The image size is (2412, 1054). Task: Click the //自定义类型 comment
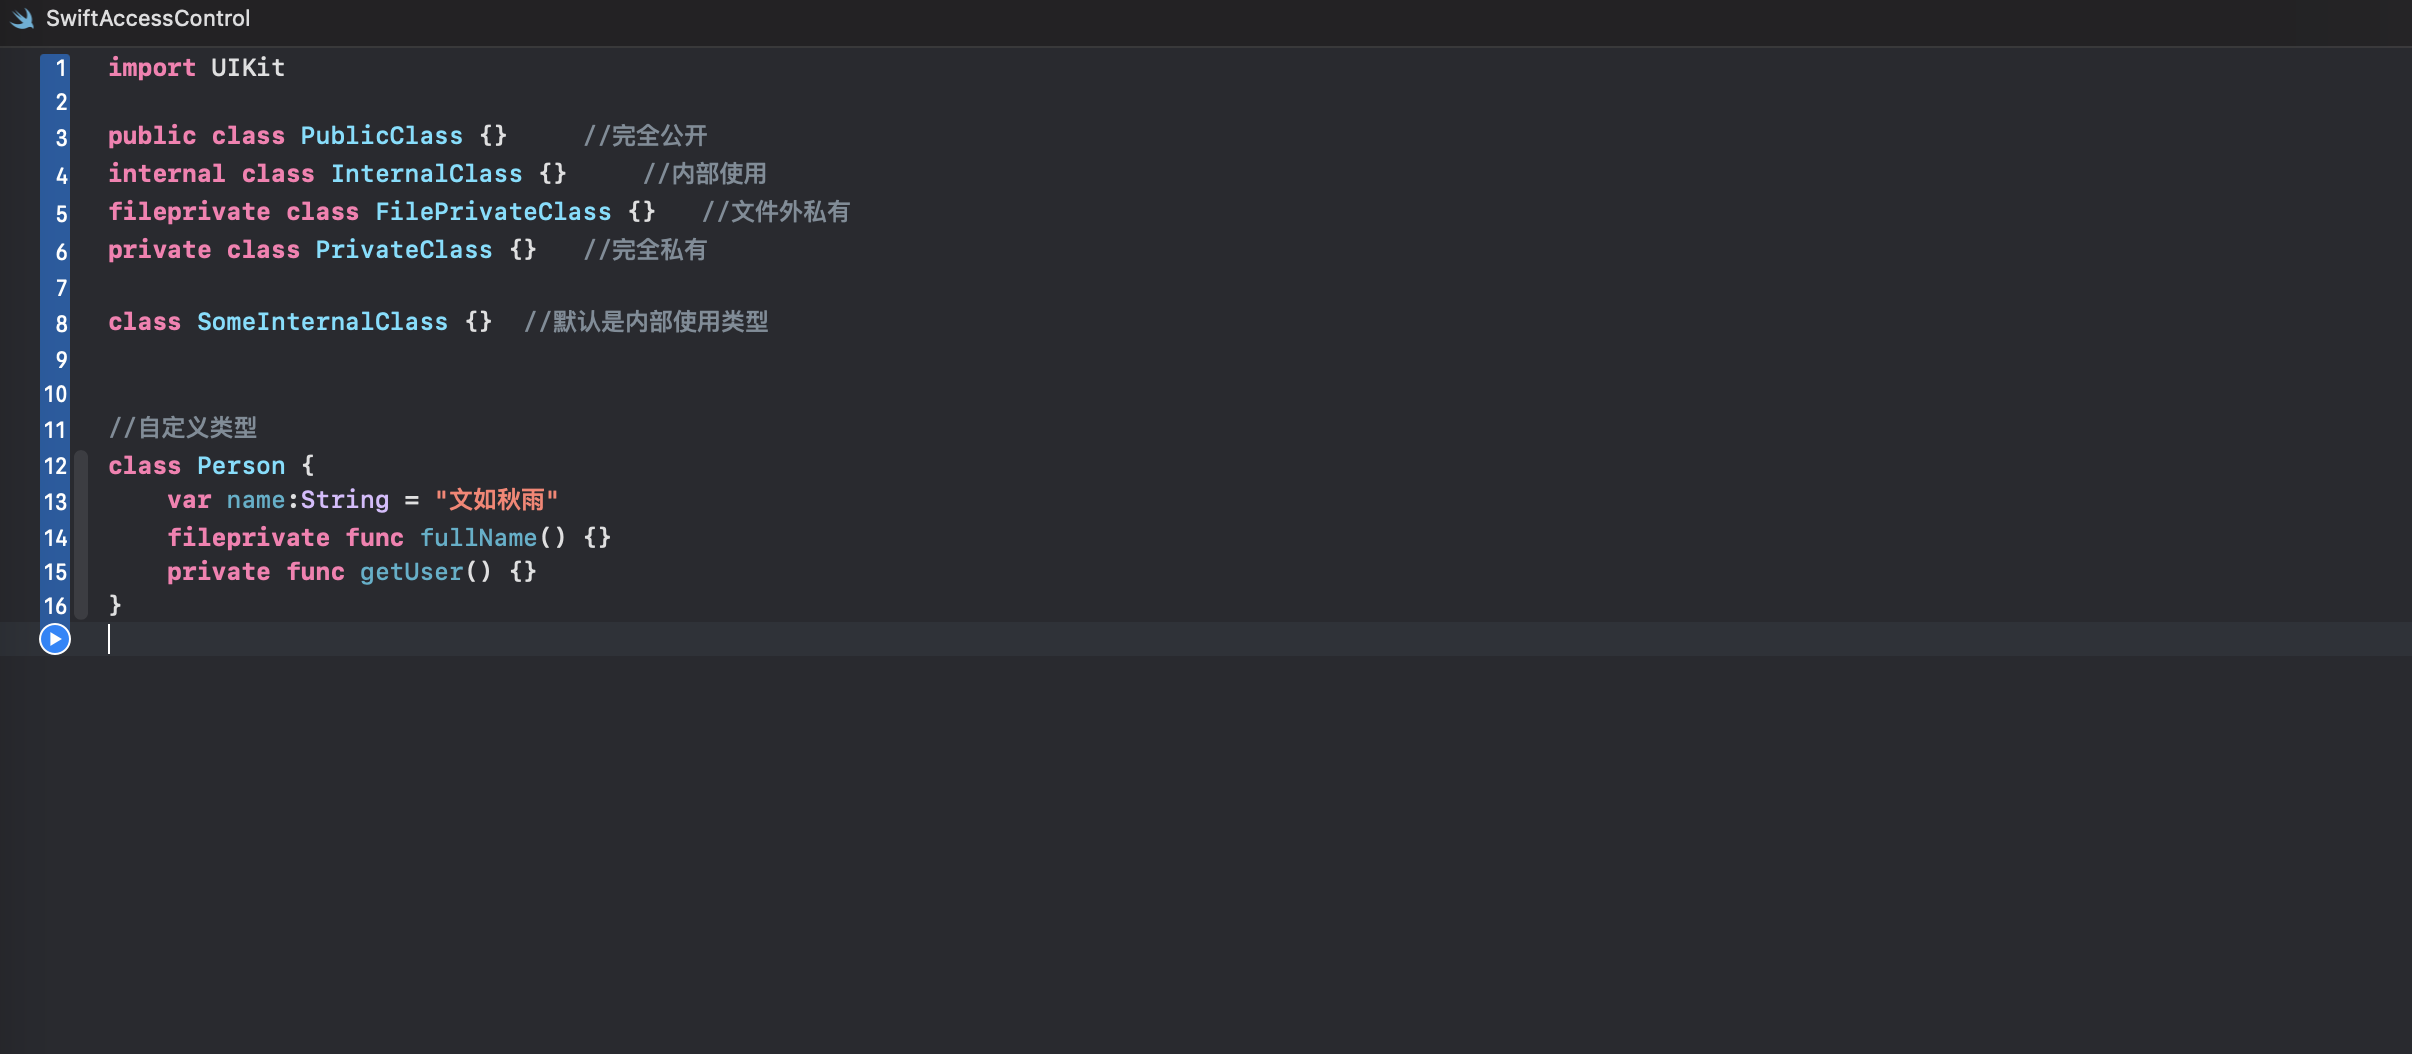coord(182,428)
